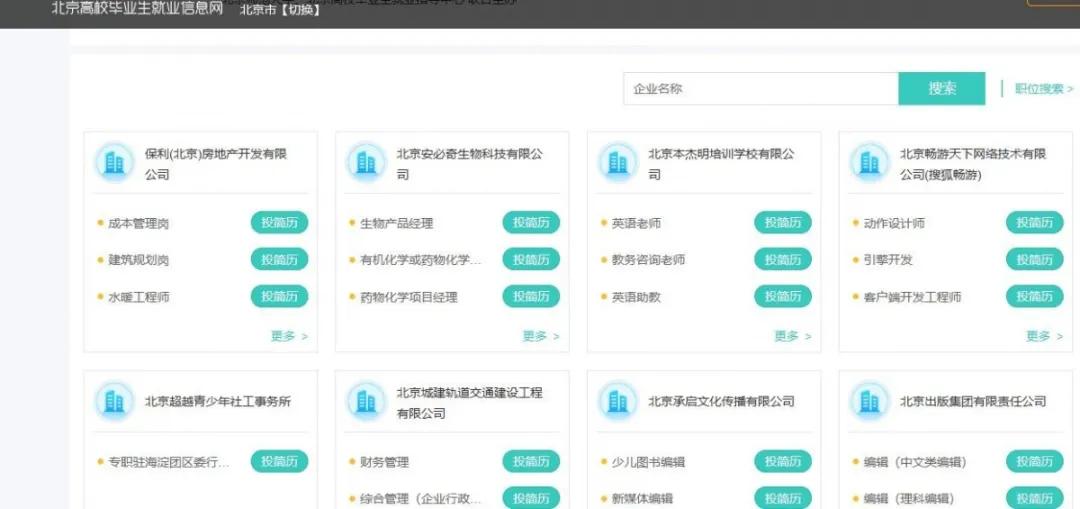Submit resume for 引擎开发
The height and width of the screenshot is (509, 1080).
pyautogui.click(x=1035, y=259)
